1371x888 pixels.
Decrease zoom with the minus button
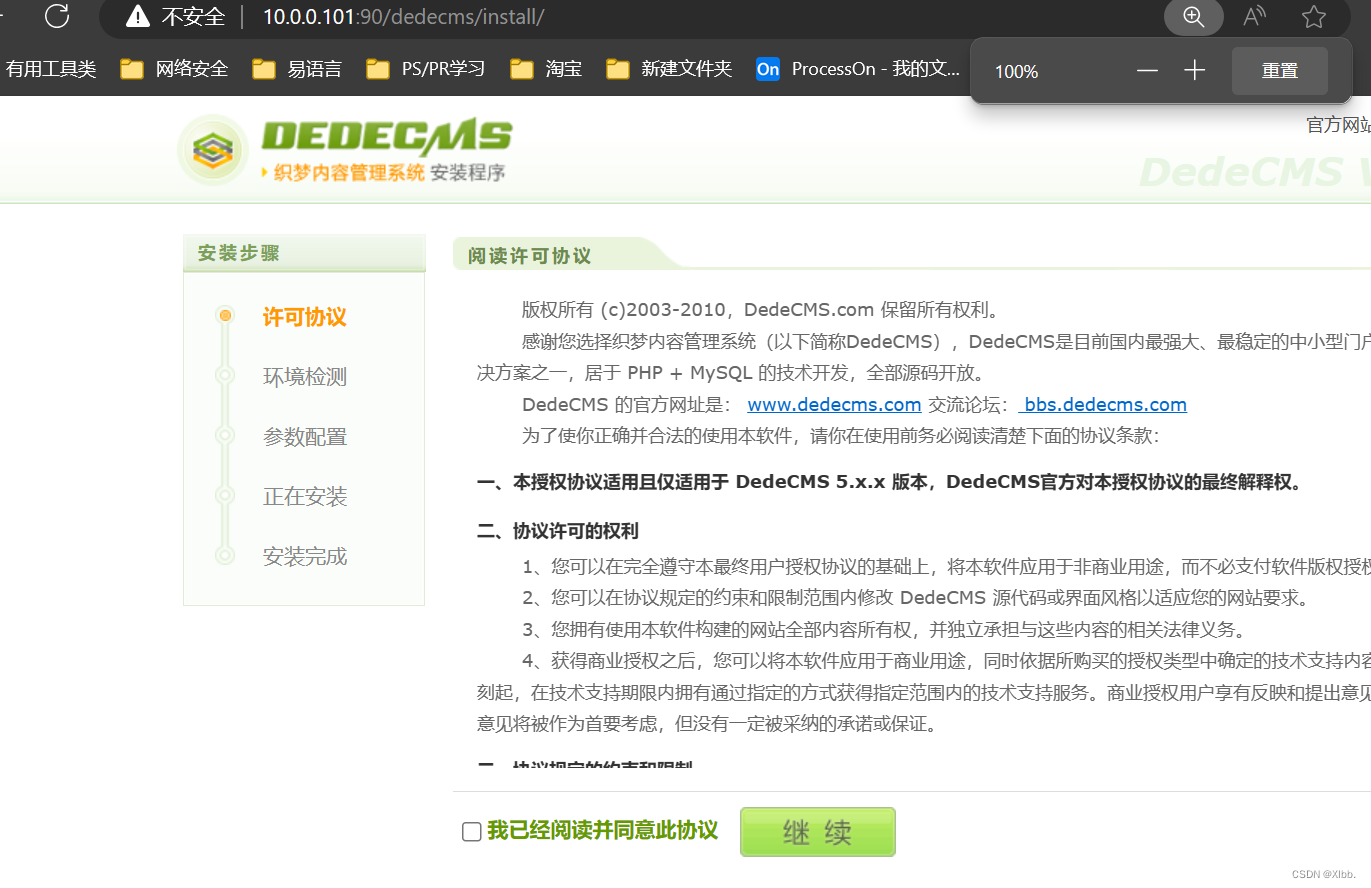[x=1147, y=70]
